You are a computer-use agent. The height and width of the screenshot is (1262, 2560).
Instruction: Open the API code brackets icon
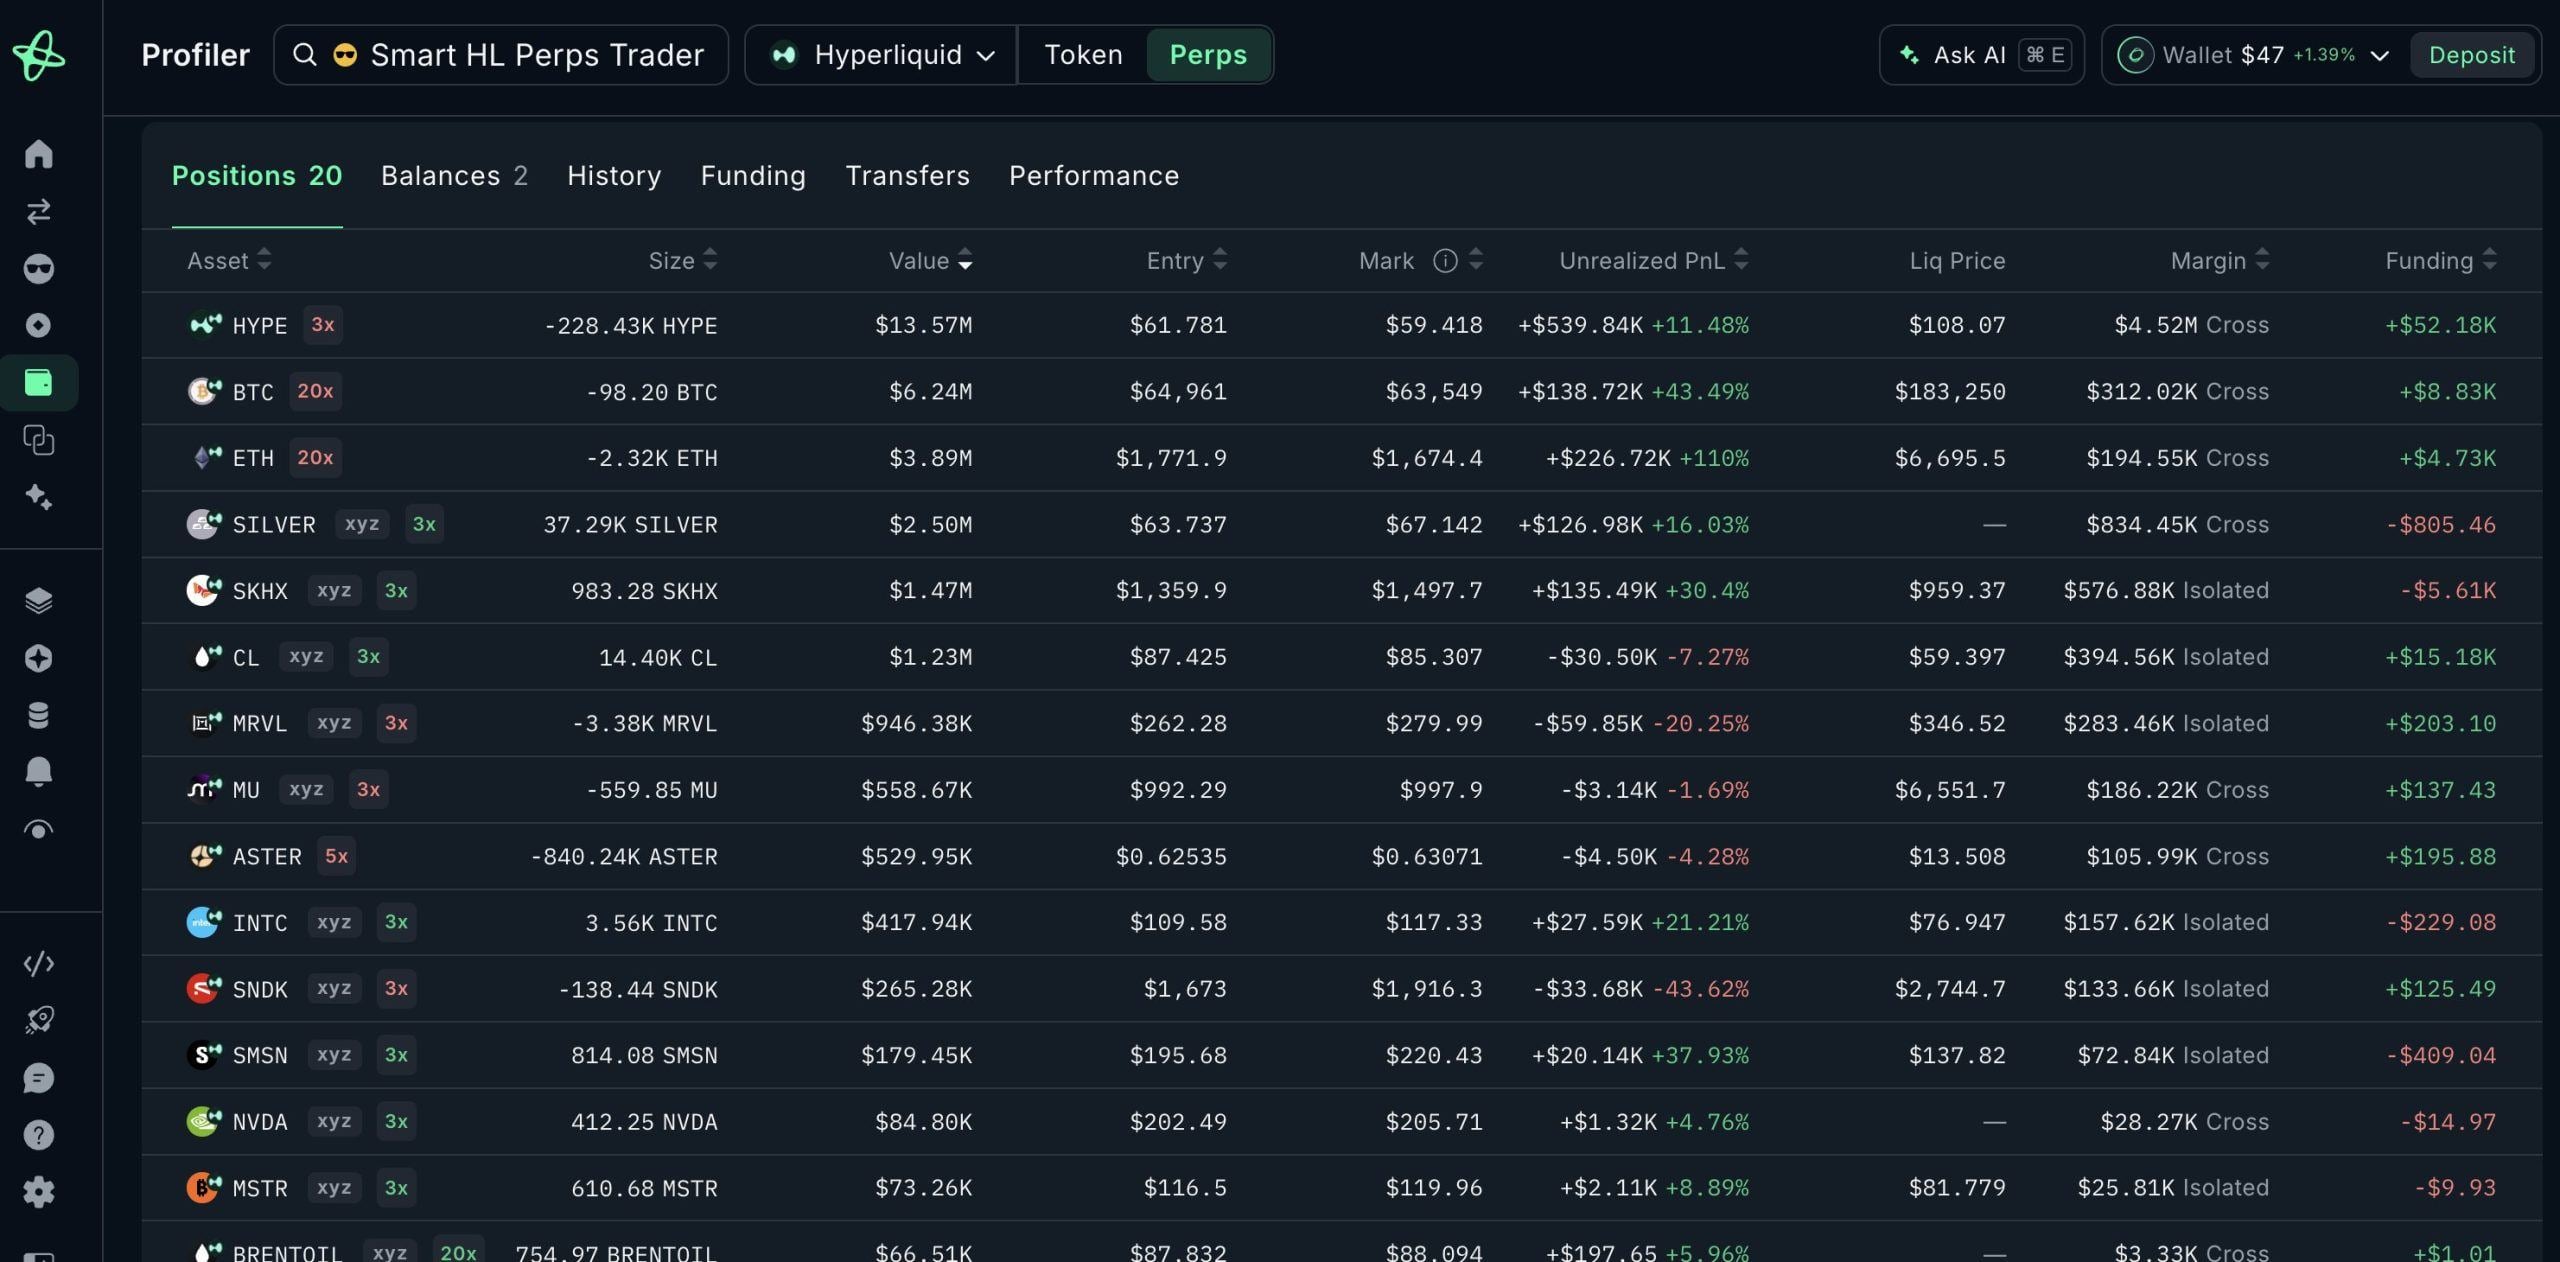[38, 964]
